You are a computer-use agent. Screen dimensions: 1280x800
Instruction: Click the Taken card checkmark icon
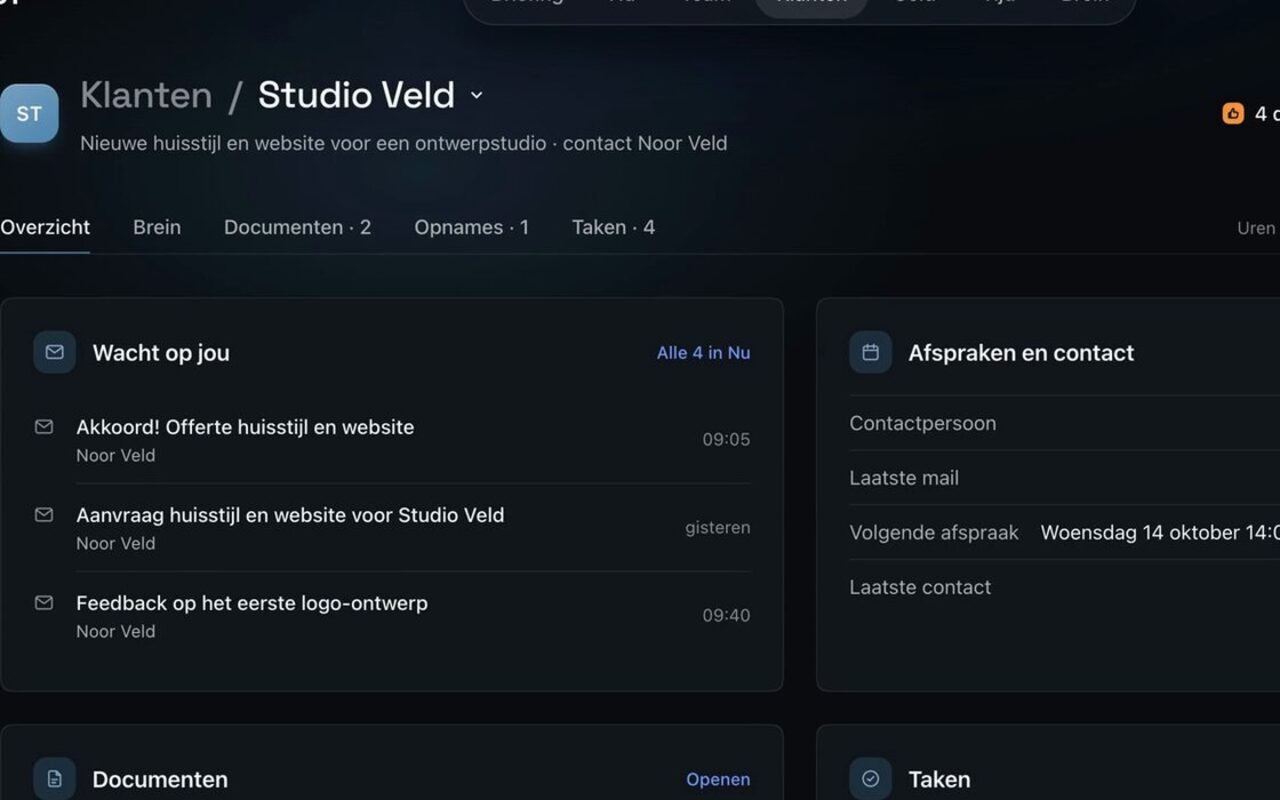coord(870,778)
